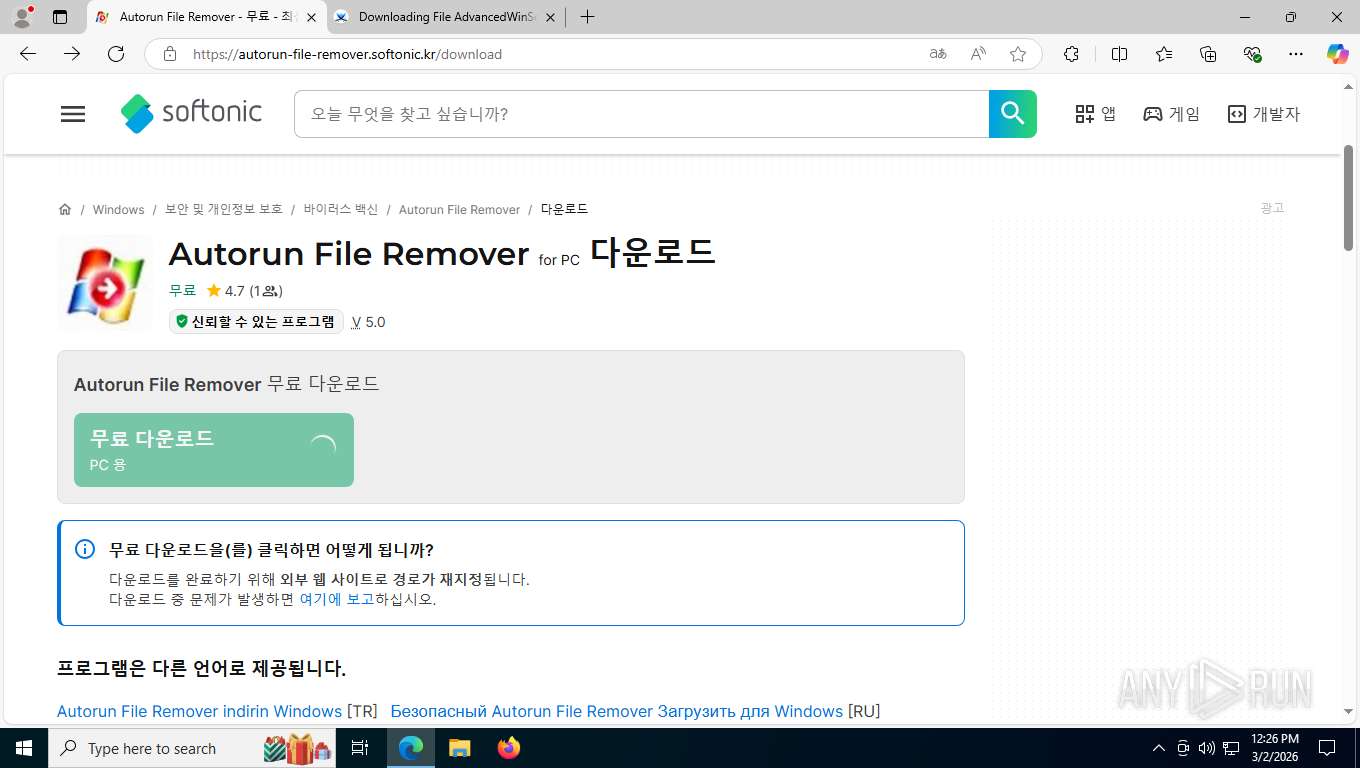Switch to Downloading File AdvancedWin tab
The width and height of the screenshot is (1360, 768).
point(446,17)
